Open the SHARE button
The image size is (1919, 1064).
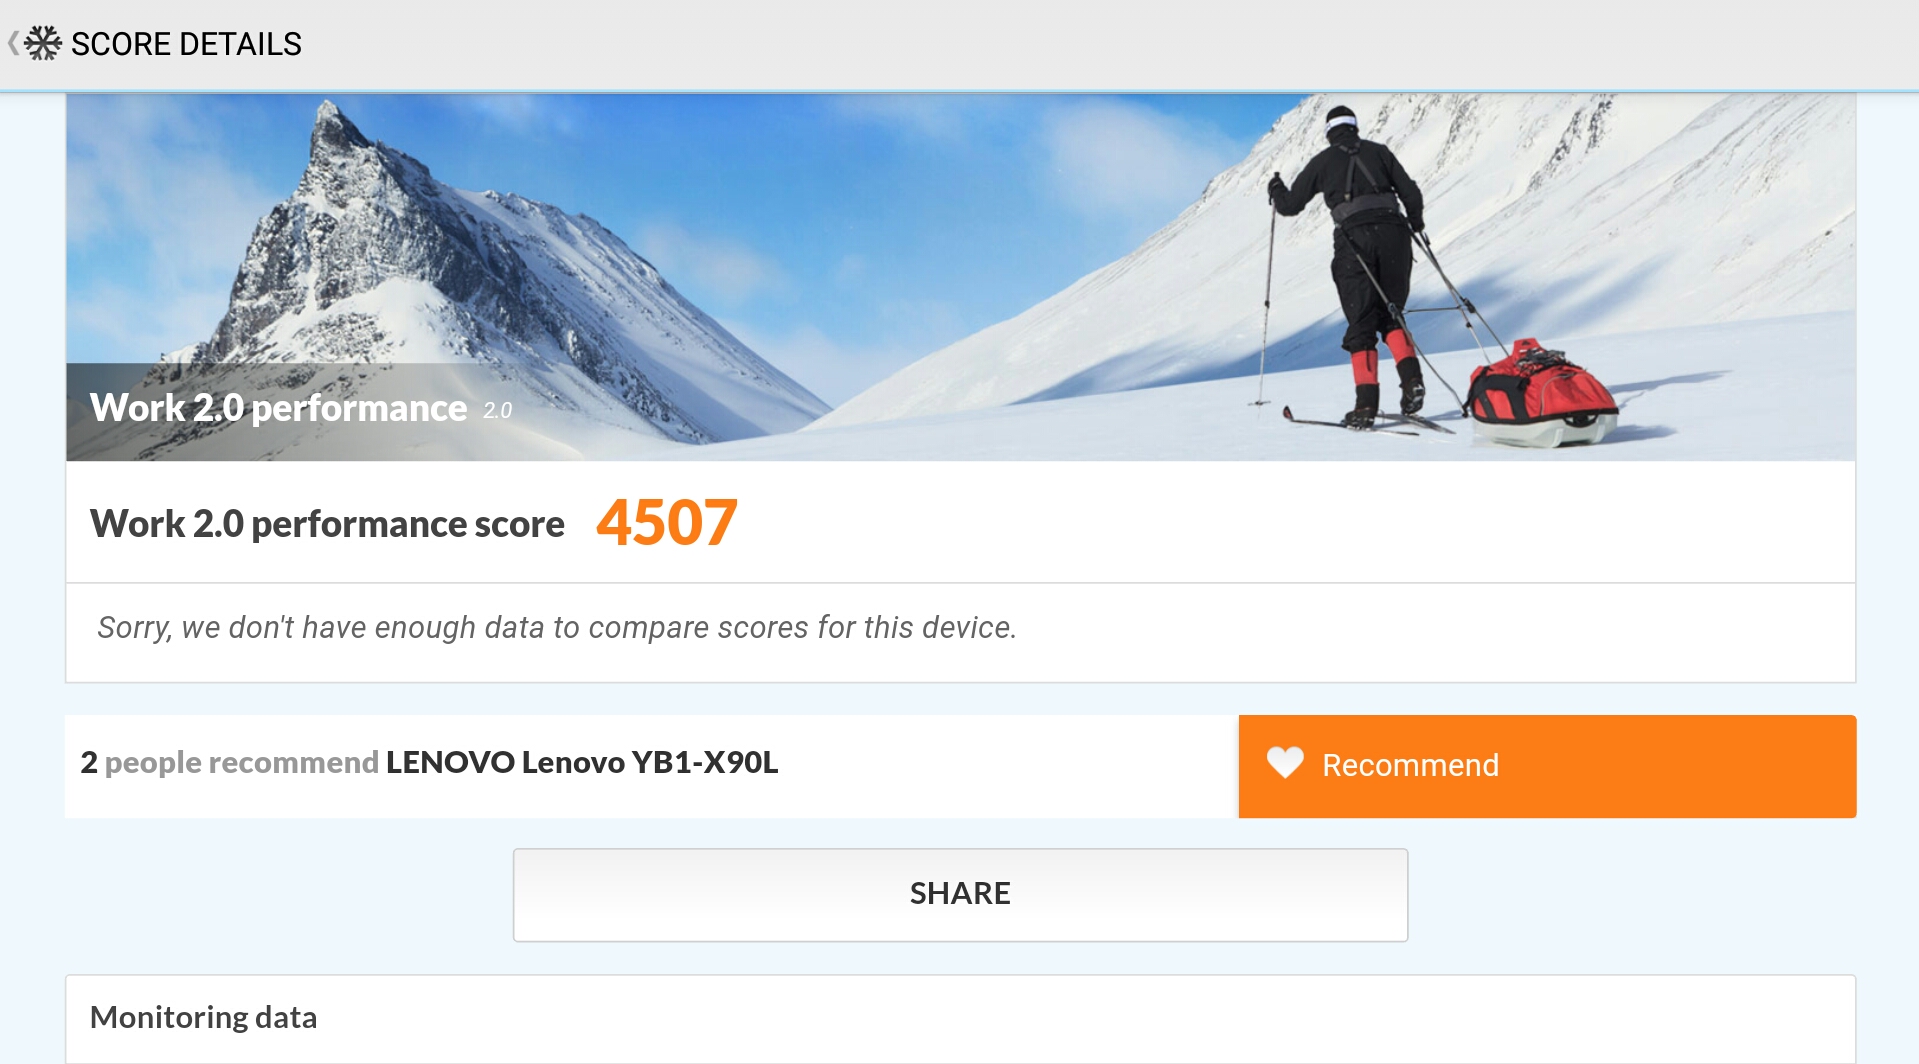(960, 895)
